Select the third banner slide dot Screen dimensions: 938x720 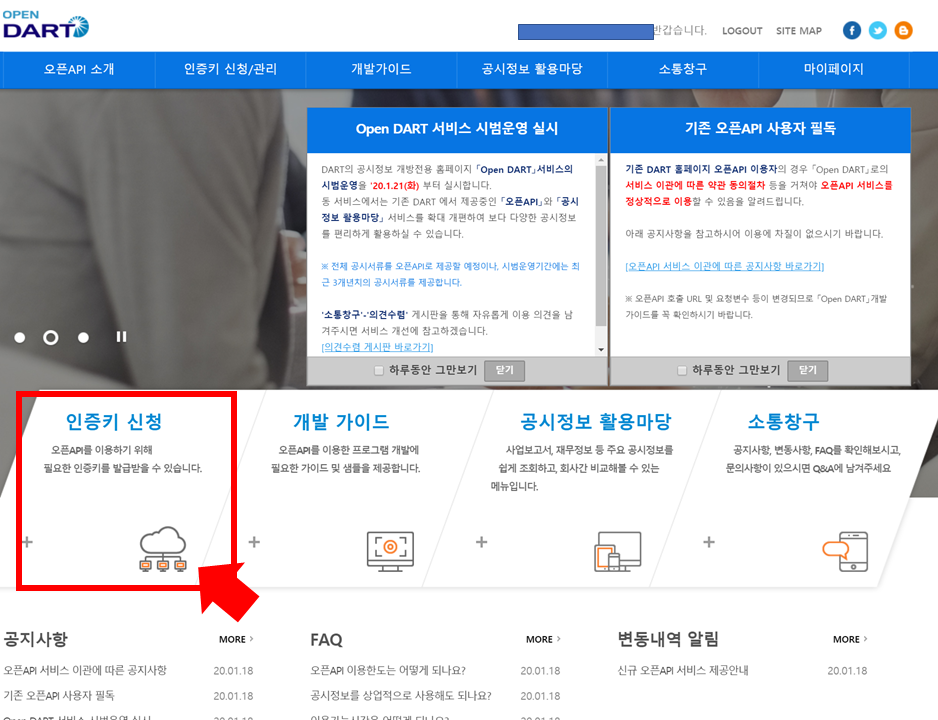point(84,337)
